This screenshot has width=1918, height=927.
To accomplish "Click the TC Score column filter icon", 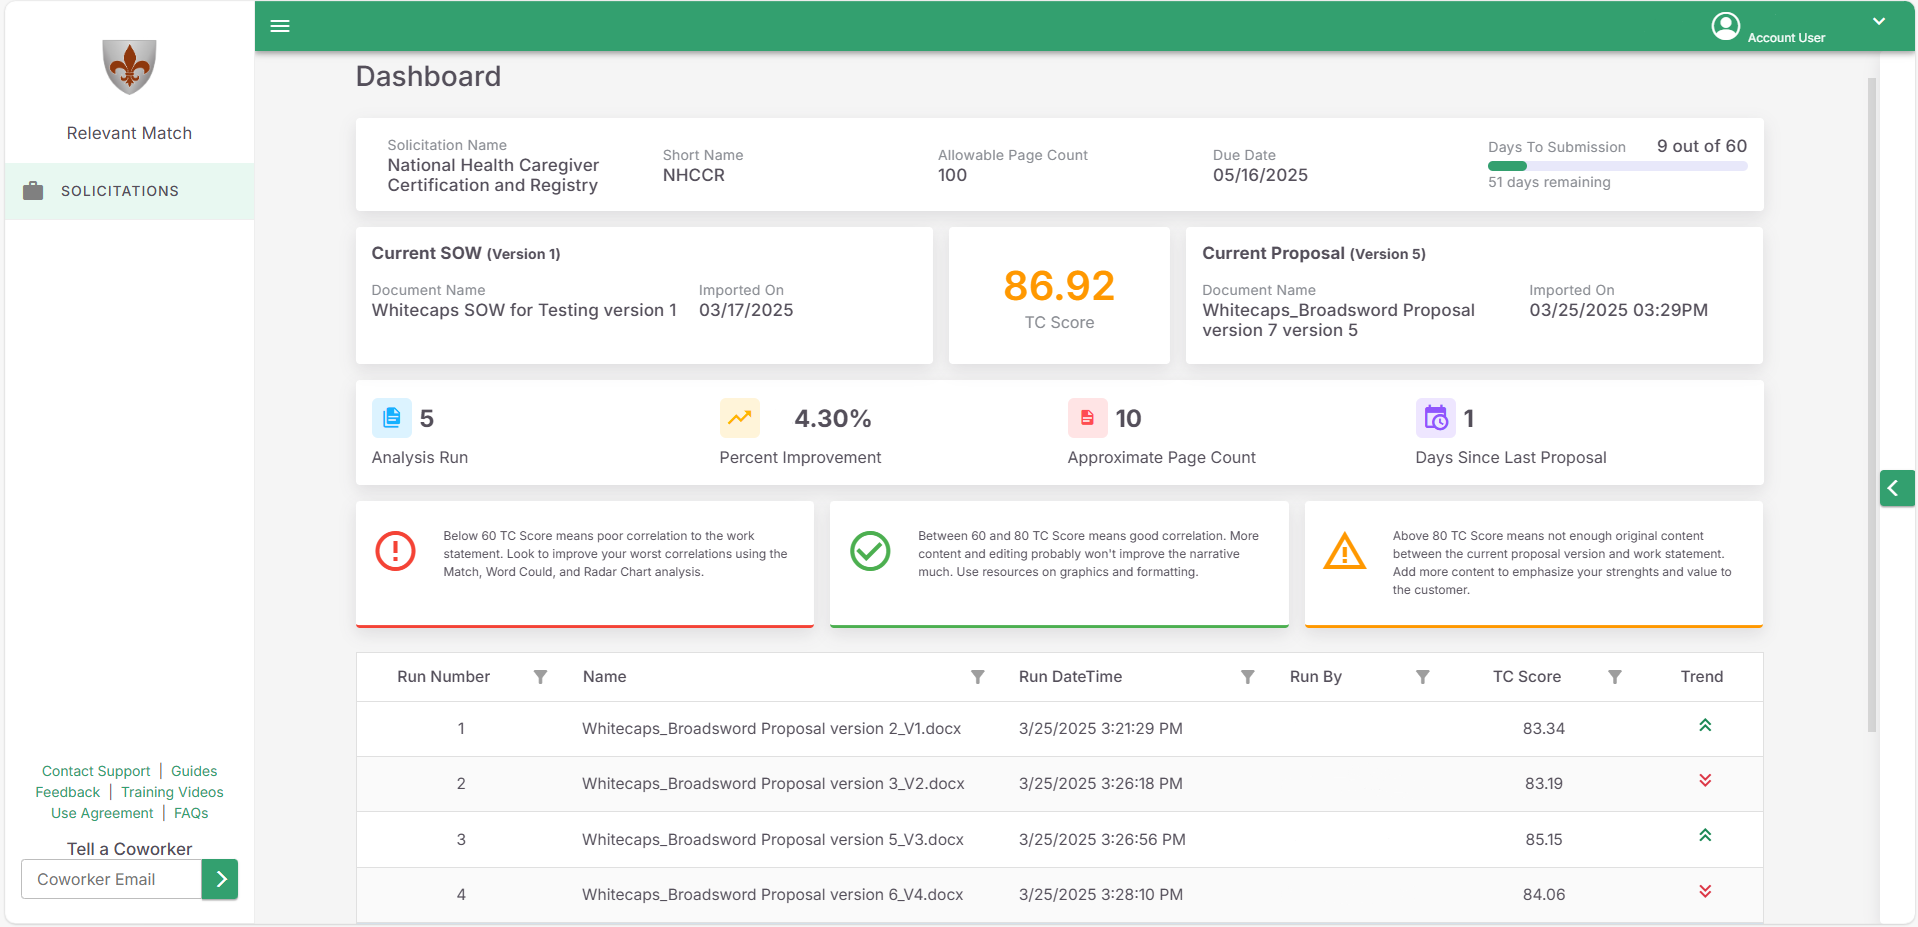I will pyautogui.click(x=1614, y=677).
